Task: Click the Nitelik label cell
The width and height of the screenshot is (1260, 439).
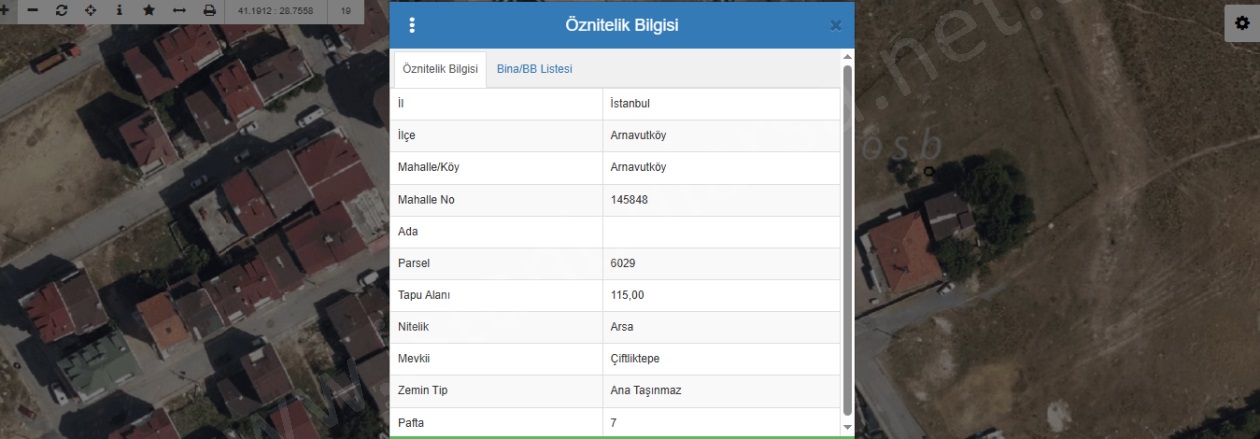Action: click(x=496, y=328)
